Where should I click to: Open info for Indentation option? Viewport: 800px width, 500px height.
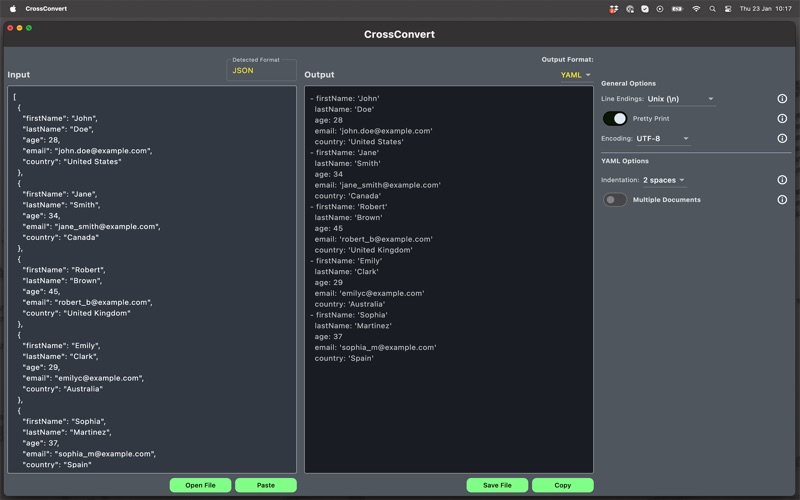point(782,180)
